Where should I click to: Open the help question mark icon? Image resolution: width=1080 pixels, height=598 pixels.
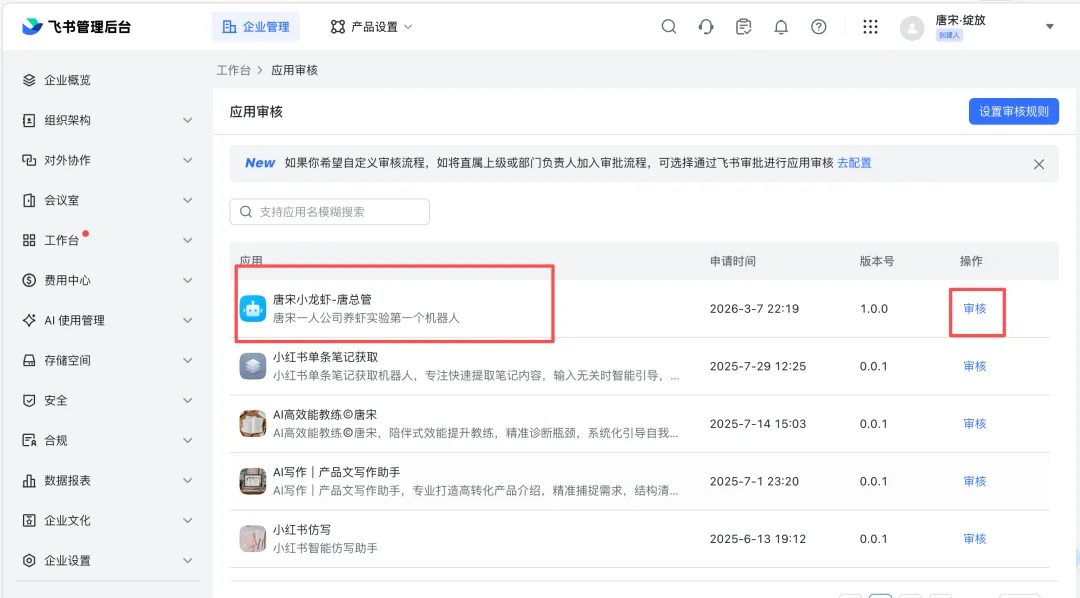[818, 27]
